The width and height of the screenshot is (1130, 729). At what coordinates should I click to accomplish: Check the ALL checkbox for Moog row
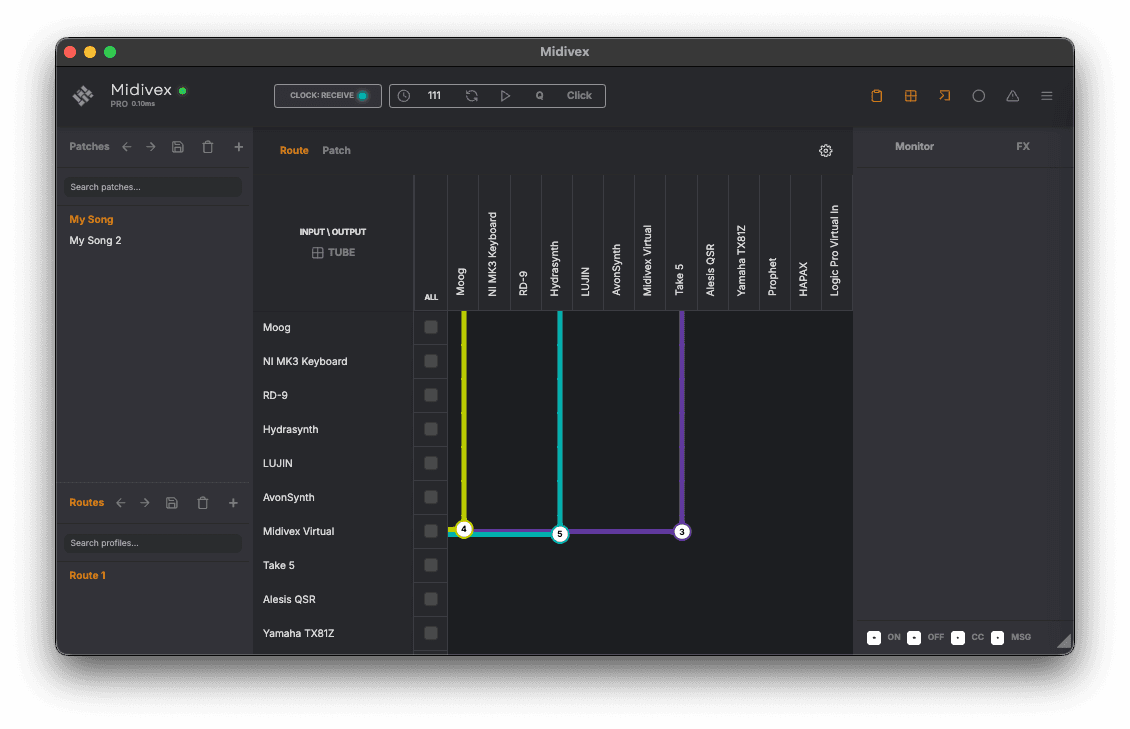430,327
